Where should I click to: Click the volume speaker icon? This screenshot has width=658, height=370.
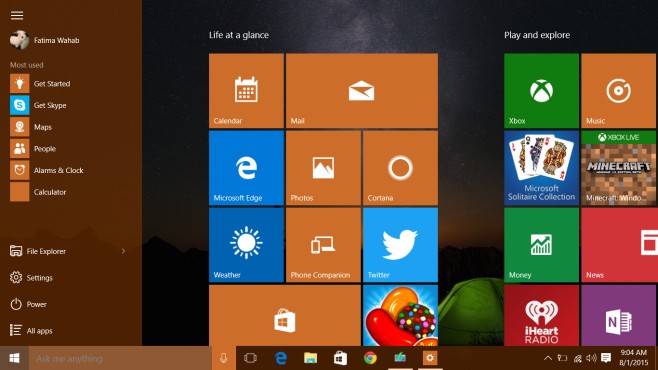click(591, 358)
